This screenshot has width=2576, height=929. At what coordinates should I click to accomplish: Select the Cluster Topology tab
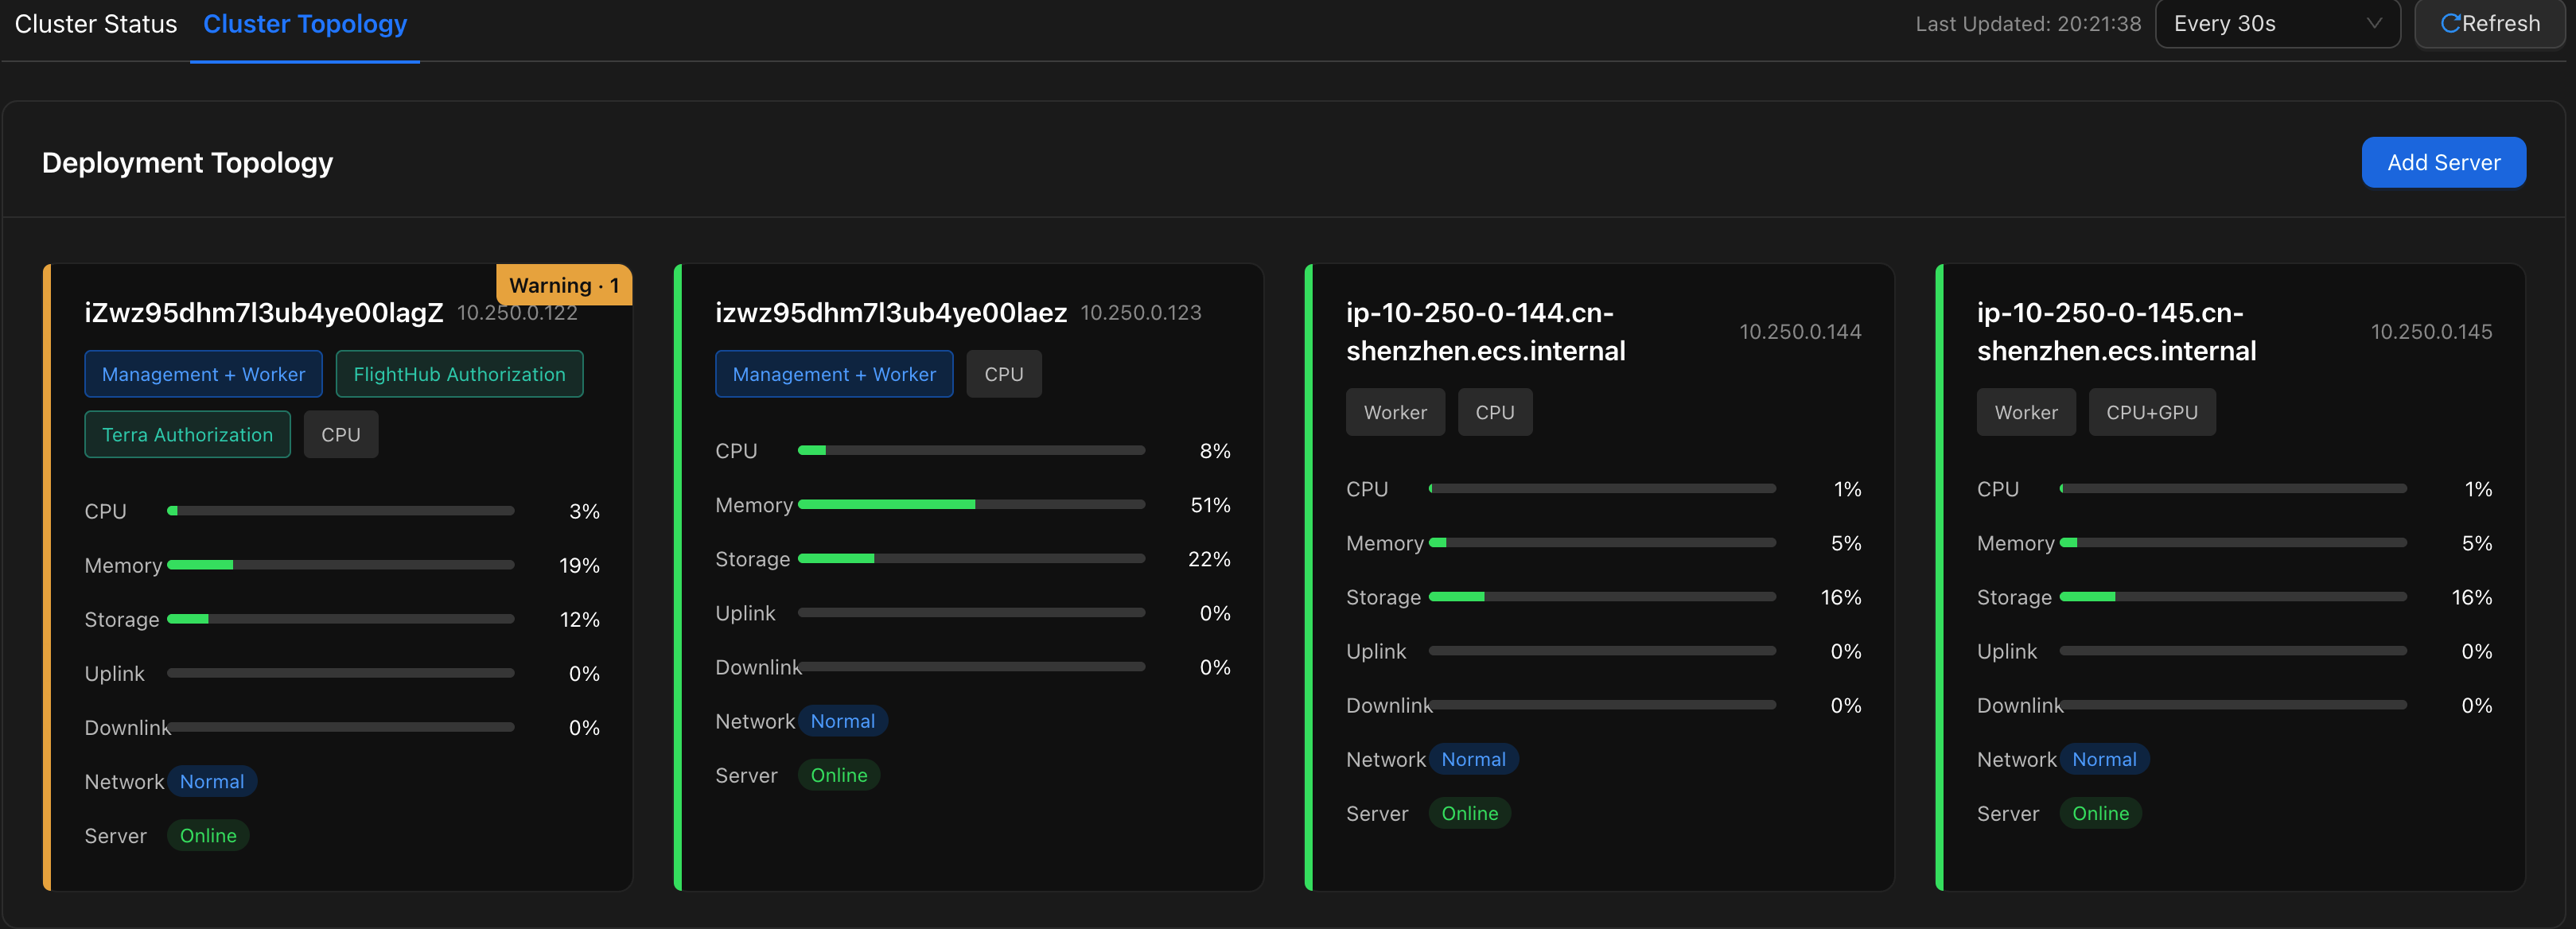305,24
